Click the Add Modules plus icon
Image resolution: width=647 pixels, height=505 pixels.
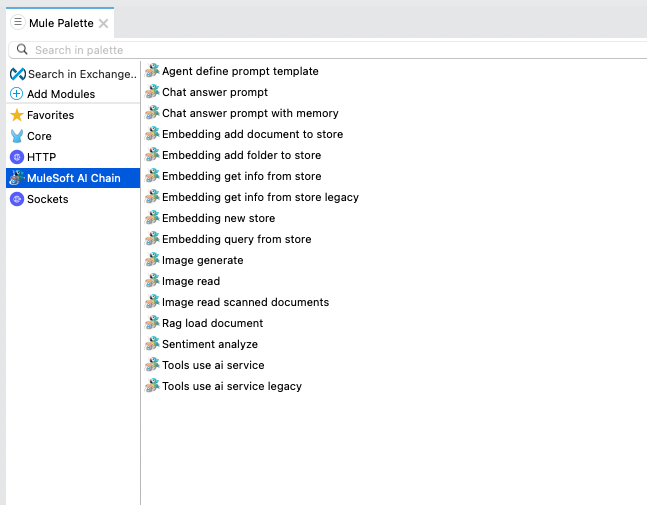click(x=17, y=94)
